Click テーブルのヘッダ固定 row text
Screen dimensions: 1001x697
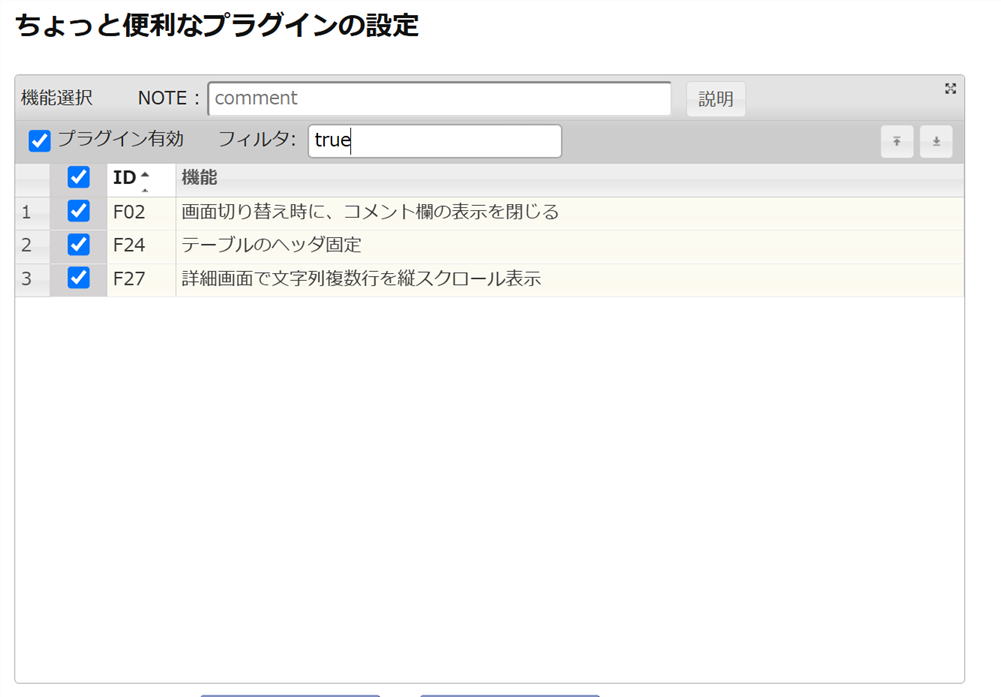click(x=271, y=245)
